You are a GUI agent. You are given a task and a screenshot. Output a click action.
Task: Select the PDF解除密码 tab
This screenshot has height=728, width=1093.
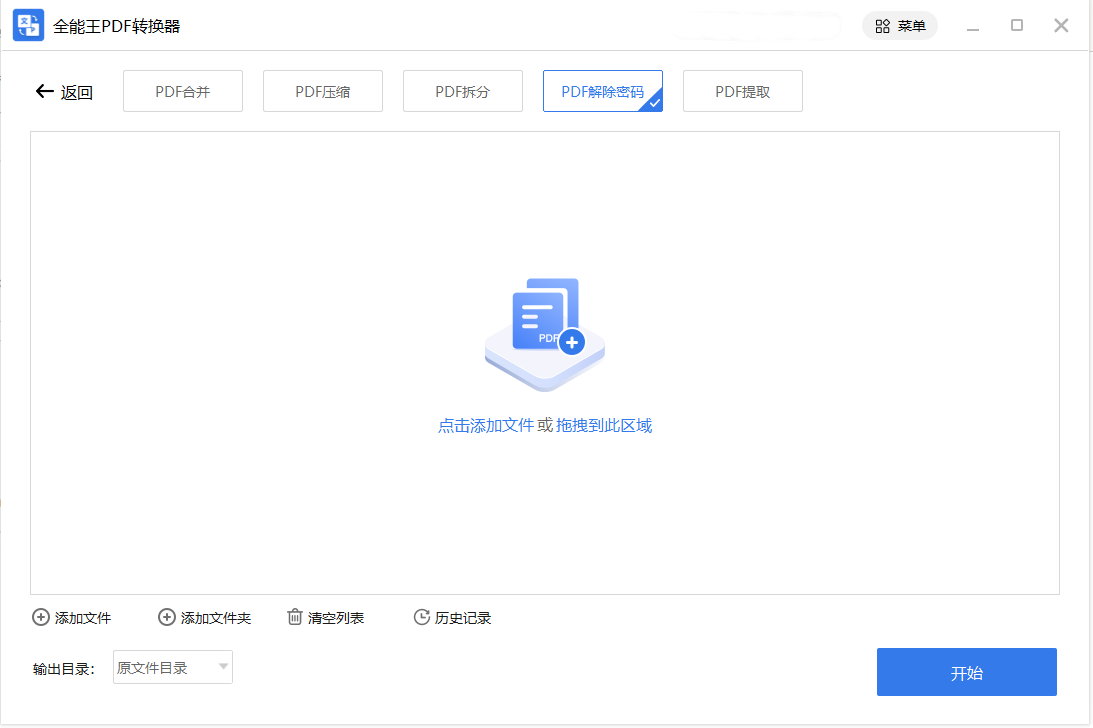click(x=603, y=91)
